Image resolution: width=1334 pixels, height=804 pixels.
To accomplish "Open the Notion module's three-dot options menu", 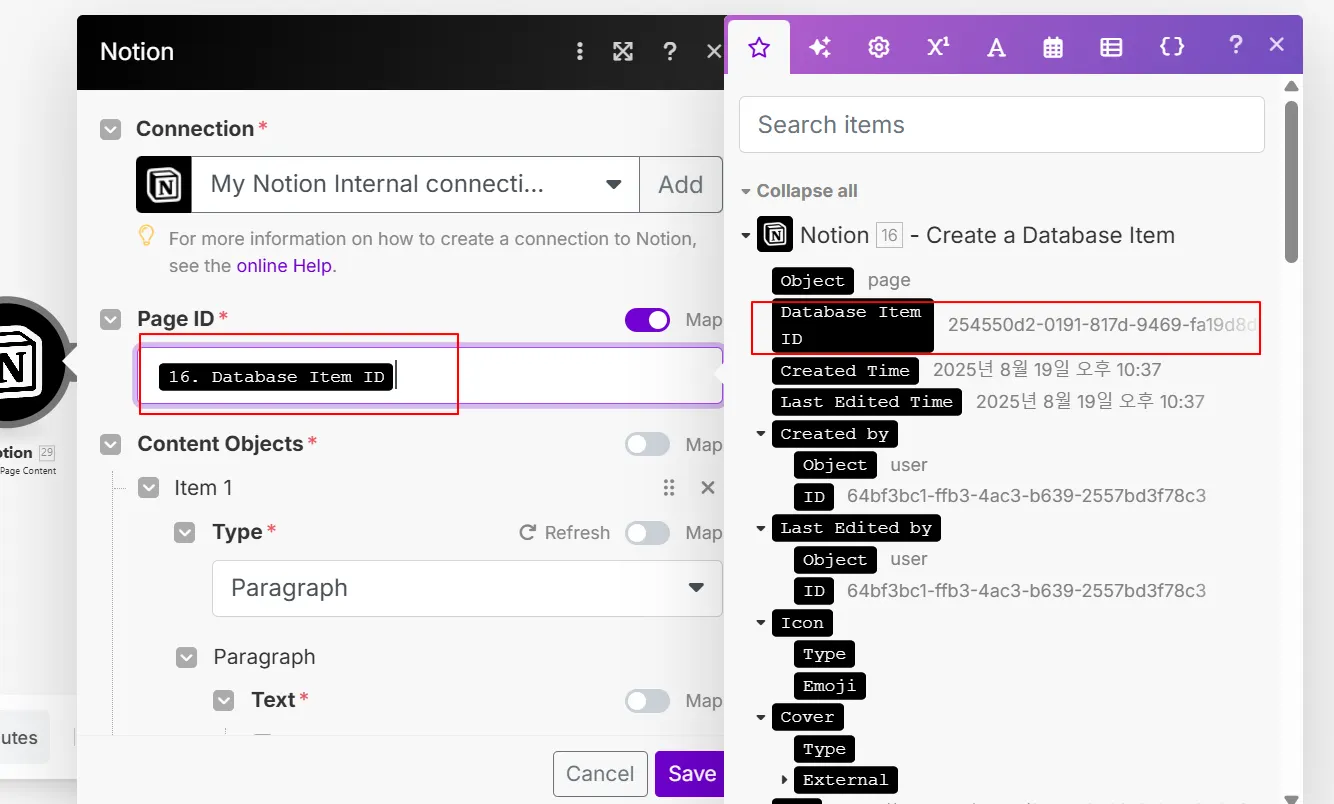I will 580,52.
